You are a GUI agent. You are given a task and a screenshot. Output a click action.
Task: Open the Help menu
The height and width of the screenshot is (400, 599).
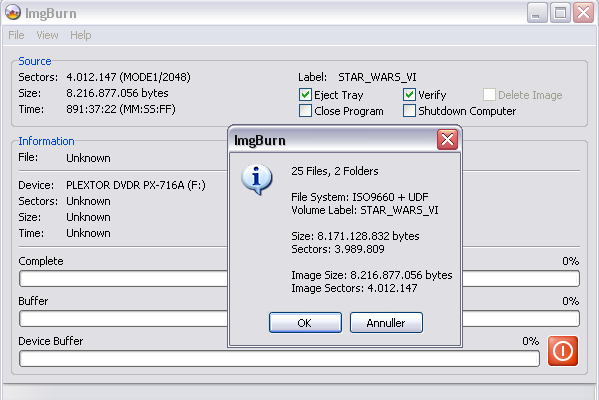81,35
